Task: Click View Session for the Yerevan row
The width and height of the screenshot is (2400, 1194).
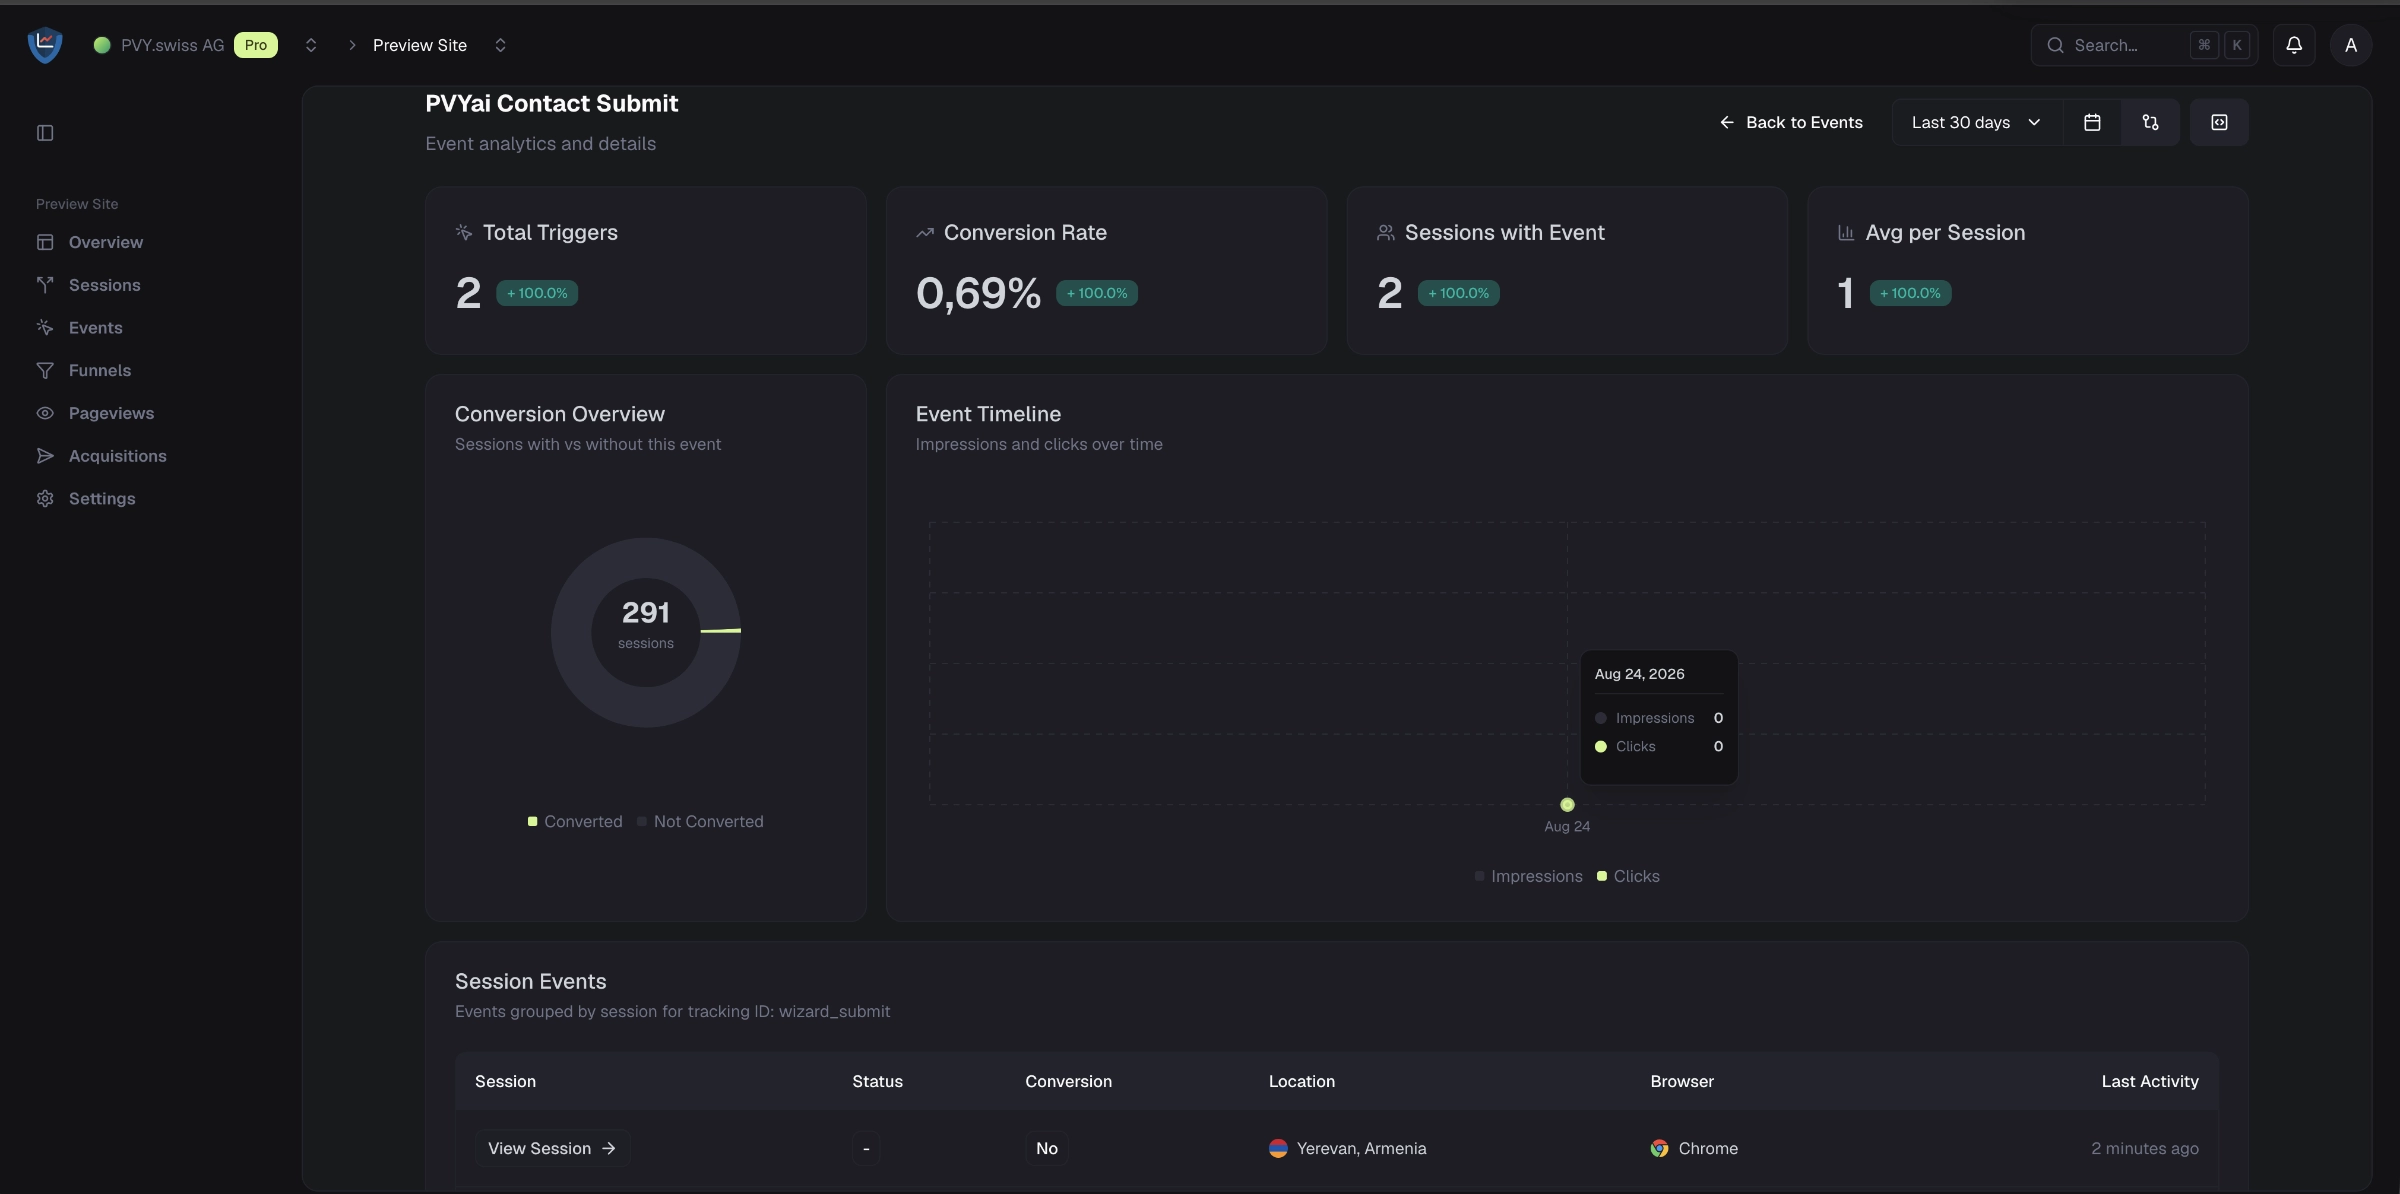Action: tap(552, 1148)
